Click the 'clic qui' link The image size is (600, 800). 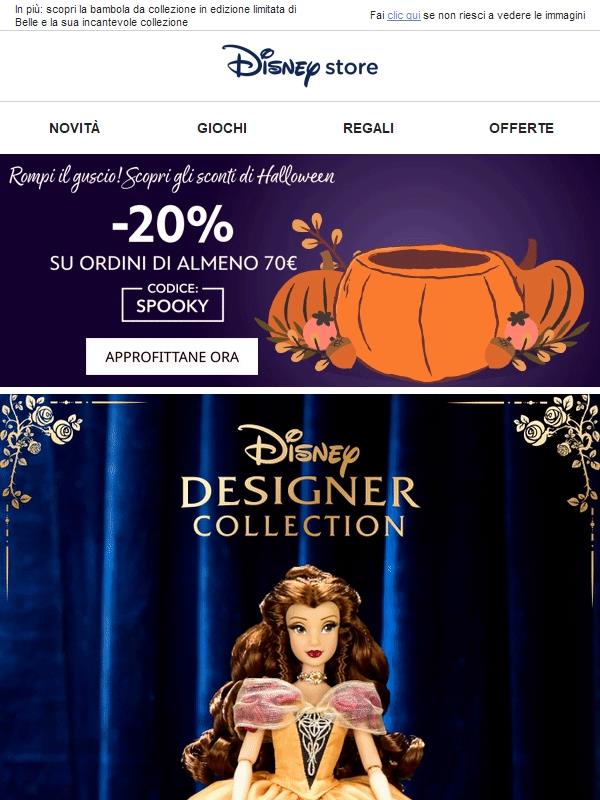point(404,15)
